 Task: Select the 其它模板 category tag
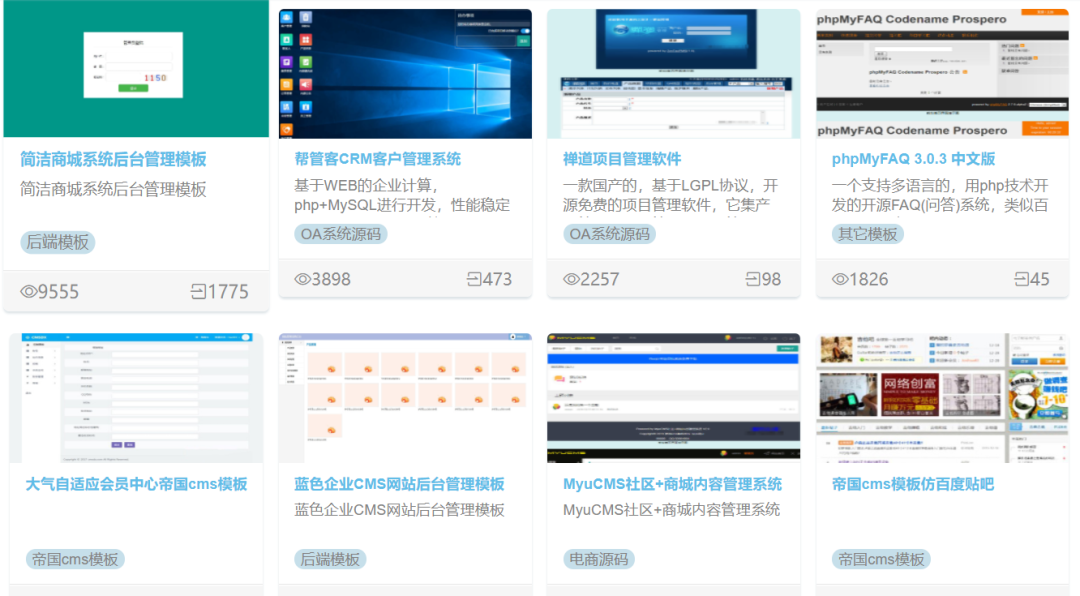point(871,235)
